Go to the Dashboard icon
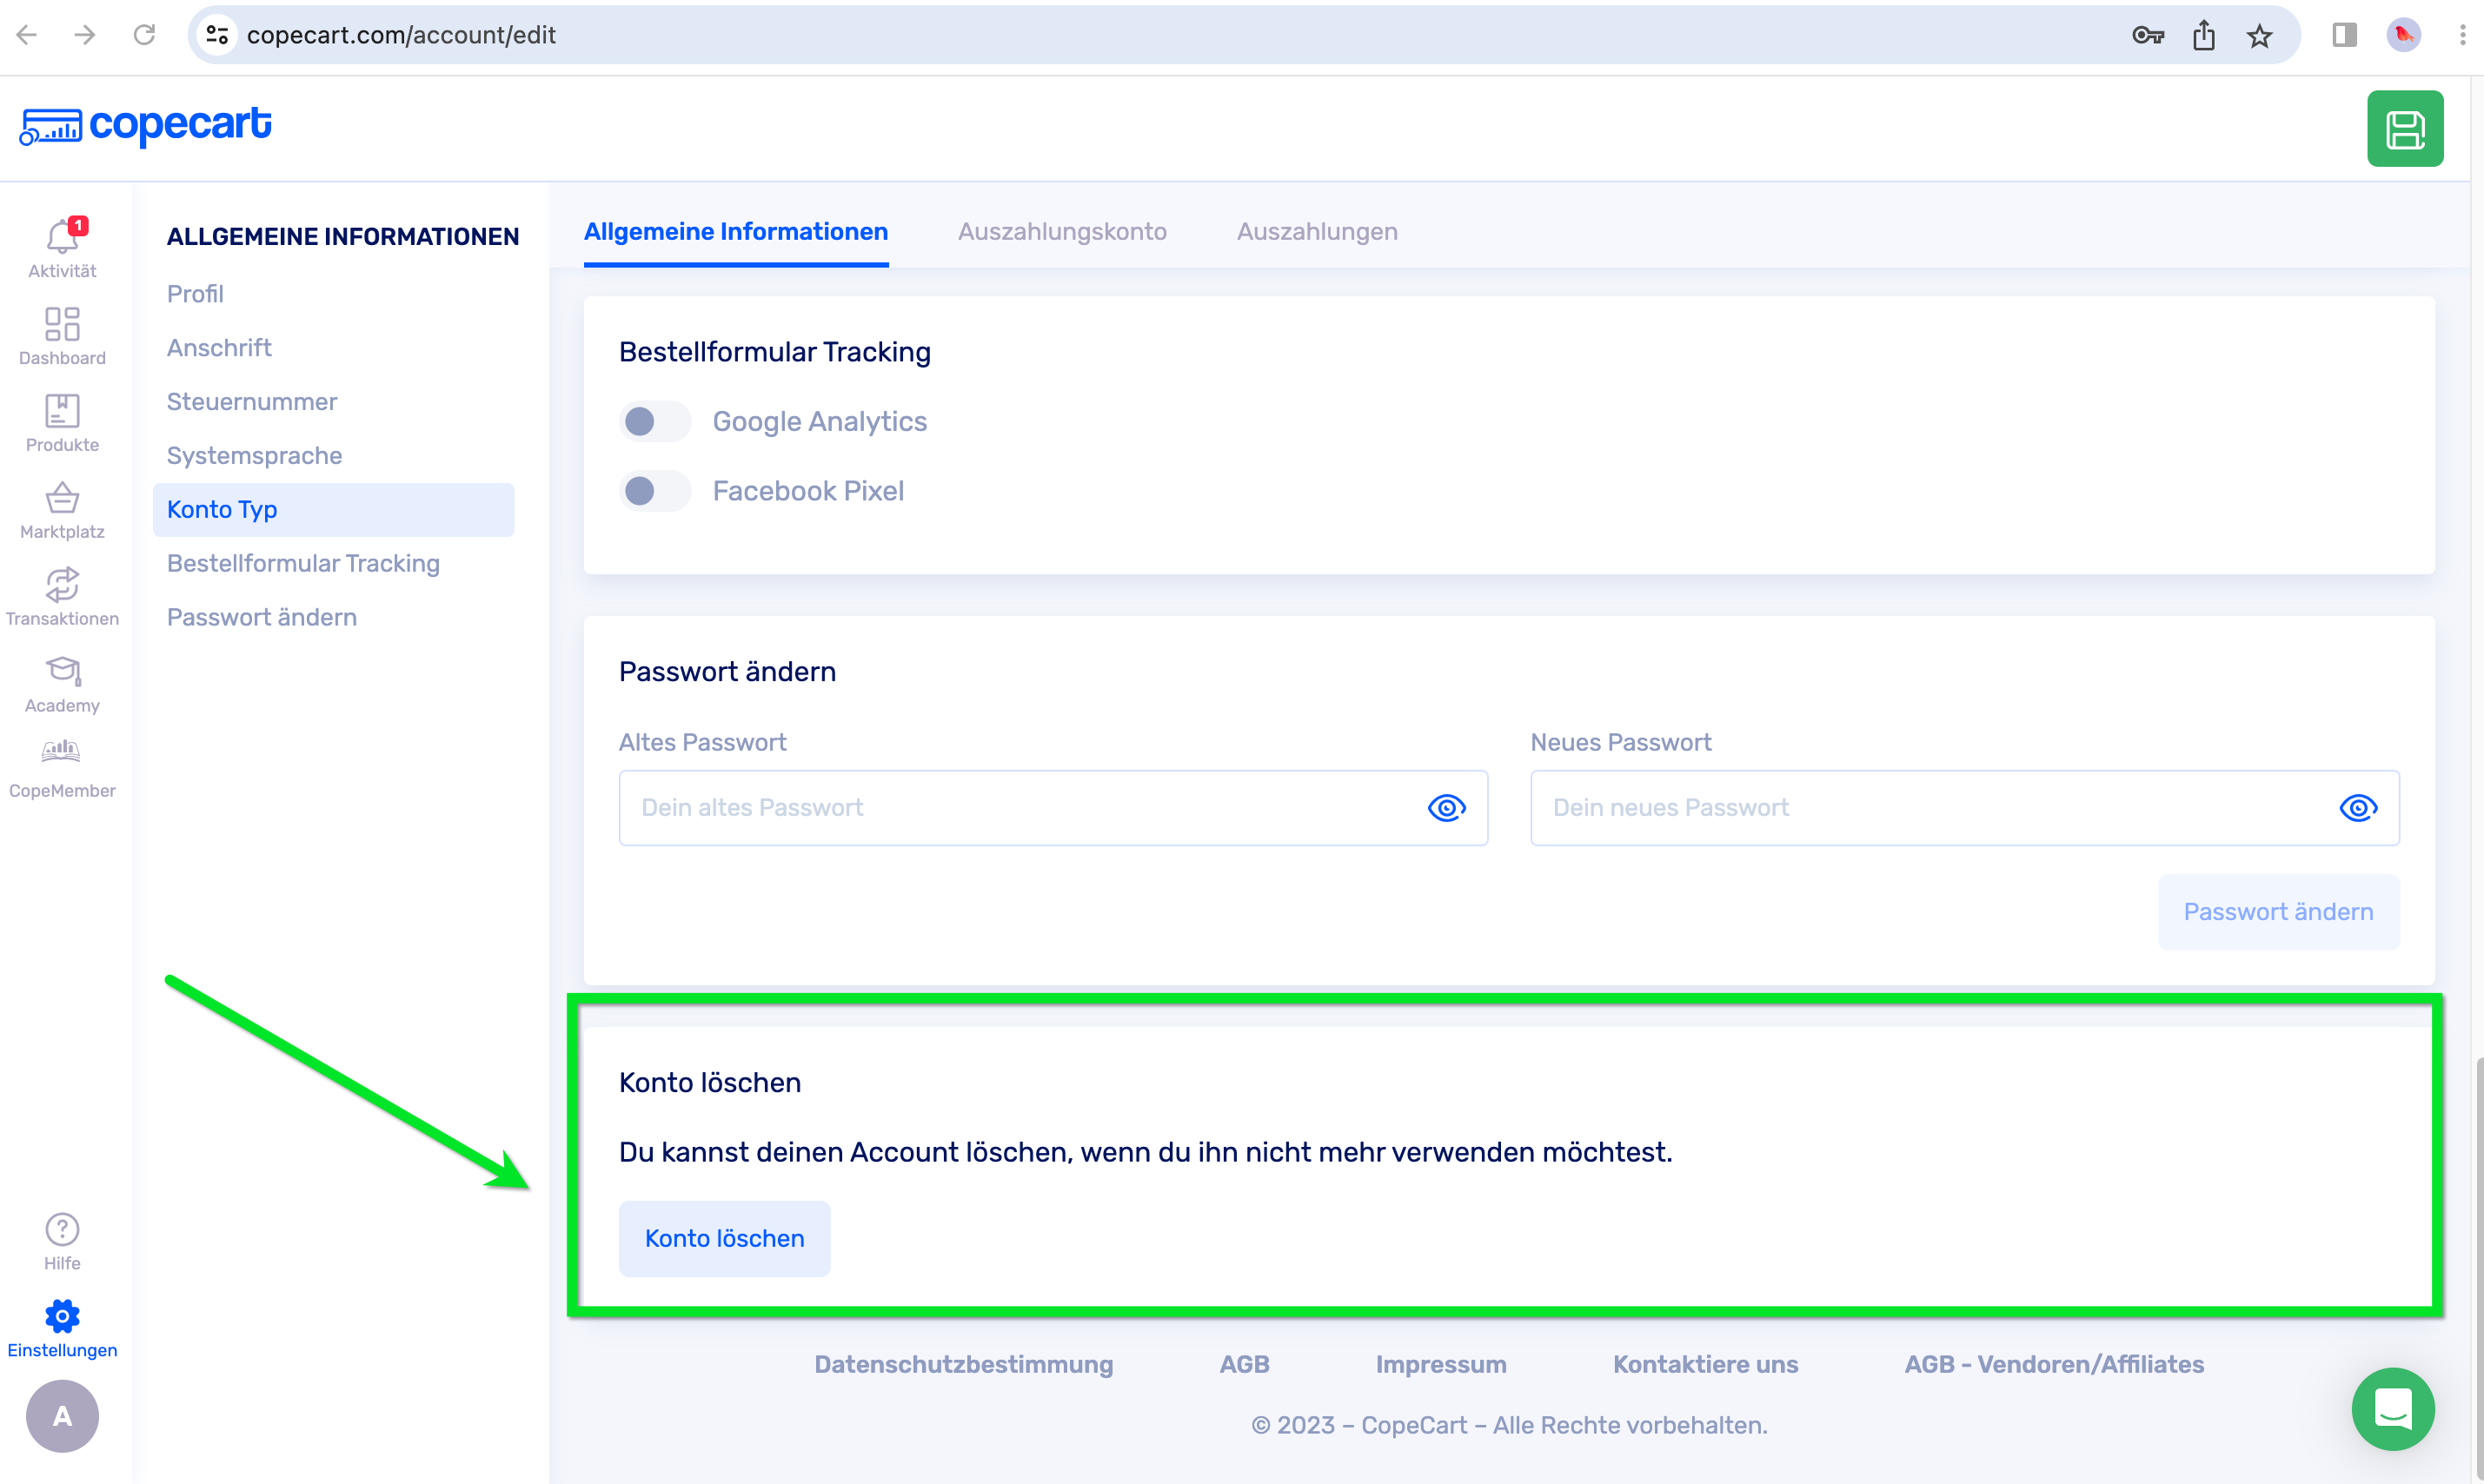 pyautogui.click(x=62, y=324)
